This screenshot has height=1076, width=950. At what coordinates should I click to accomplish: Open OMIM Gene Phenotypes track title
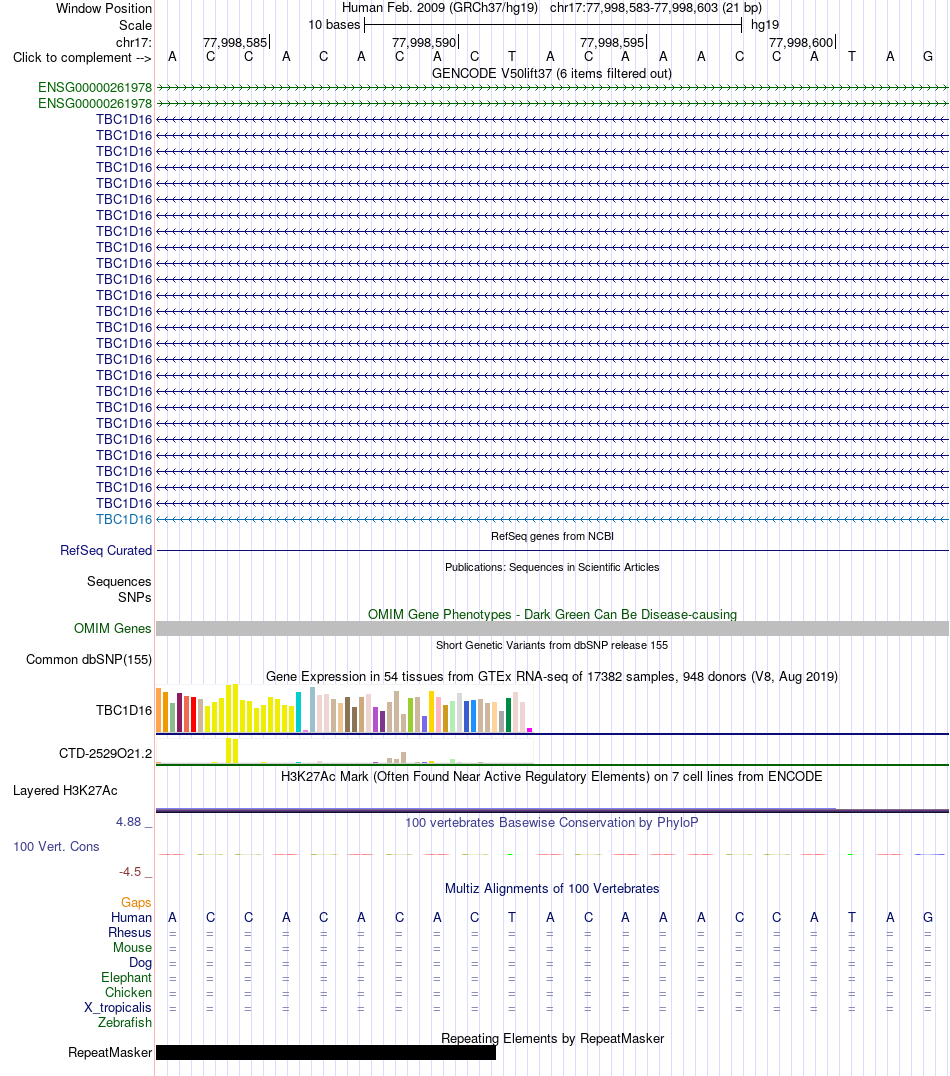click(552, 614)
